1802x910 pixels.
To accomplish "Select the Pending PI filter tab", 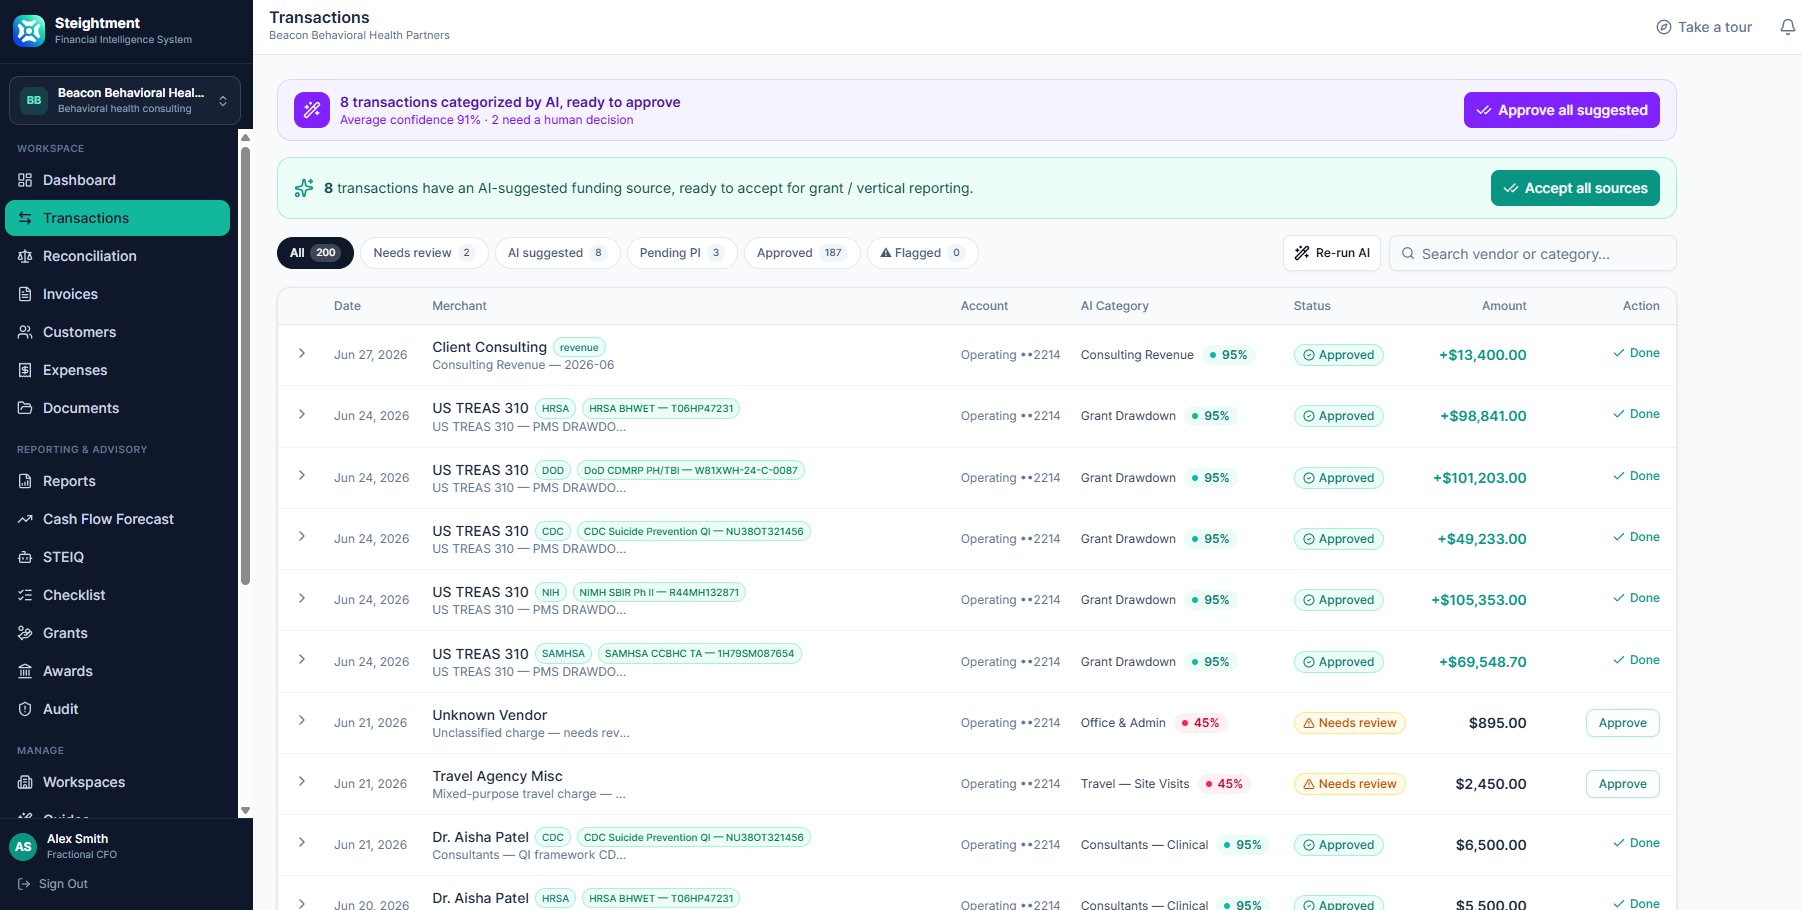I will click(x=682, y=253).
